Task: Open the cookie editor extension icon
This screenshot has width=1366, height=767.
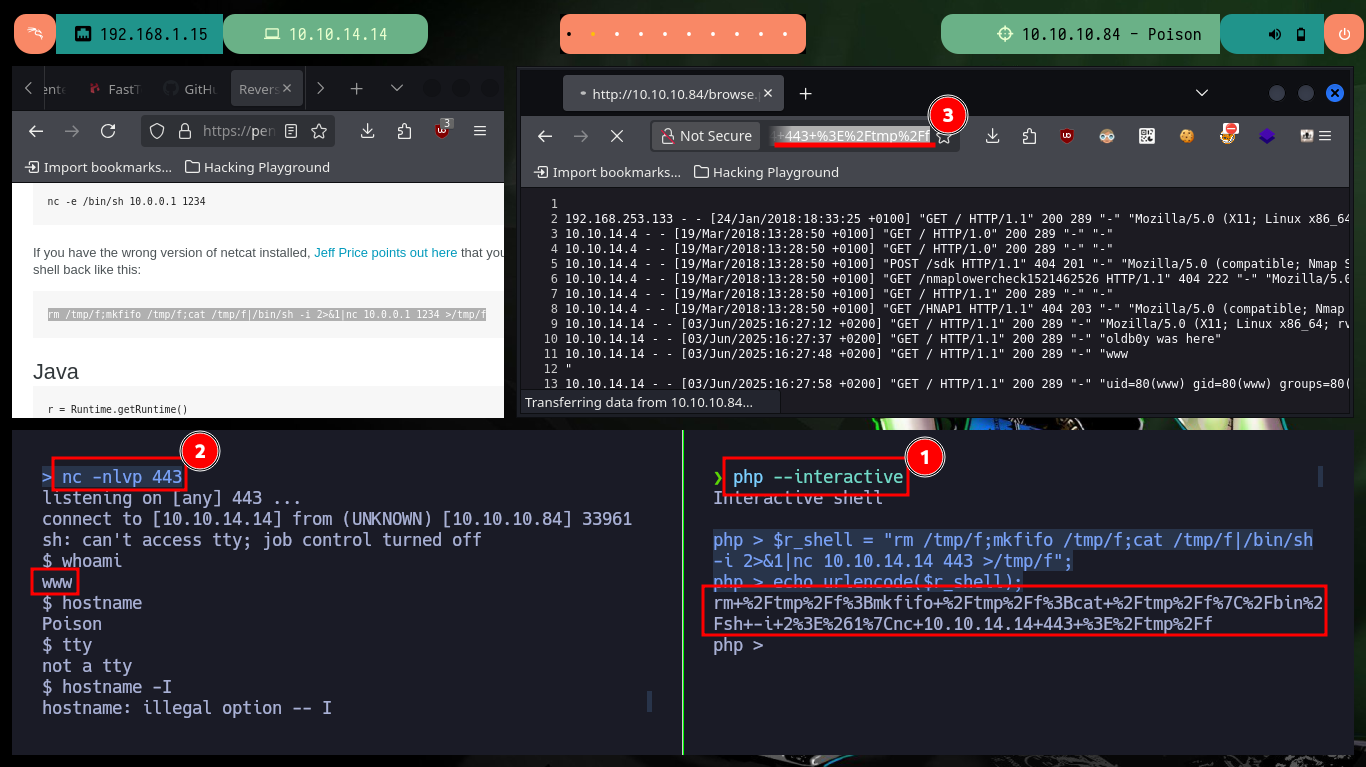Action: coord(1187,136)
